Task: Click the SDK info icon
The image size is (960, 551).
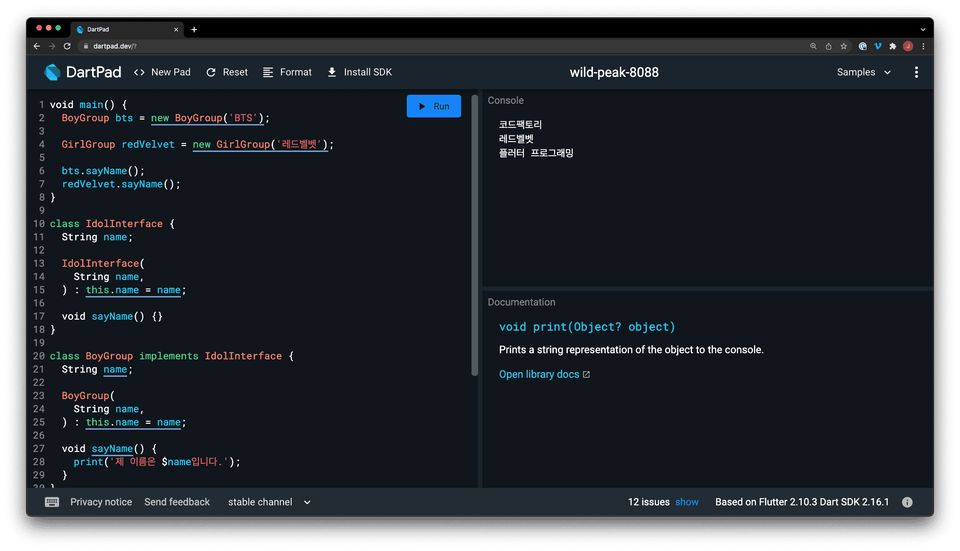Action: coord(907,502)
